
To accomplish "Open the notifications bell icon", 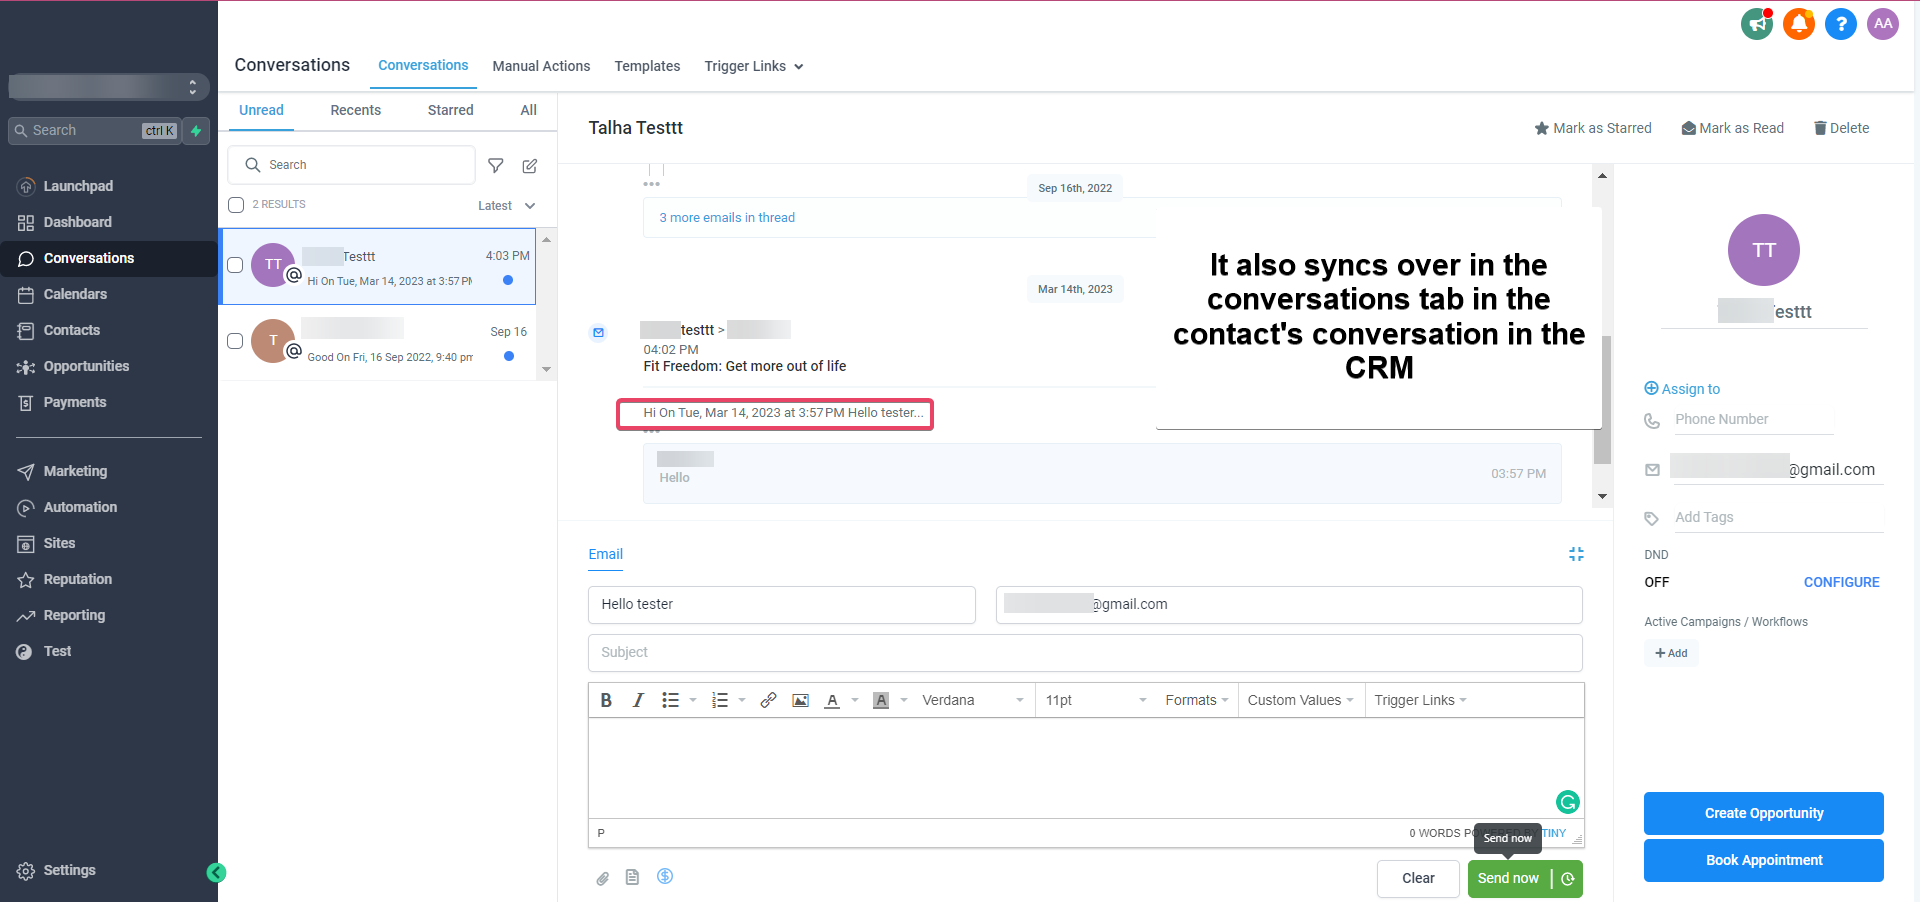I will 1798,23.
